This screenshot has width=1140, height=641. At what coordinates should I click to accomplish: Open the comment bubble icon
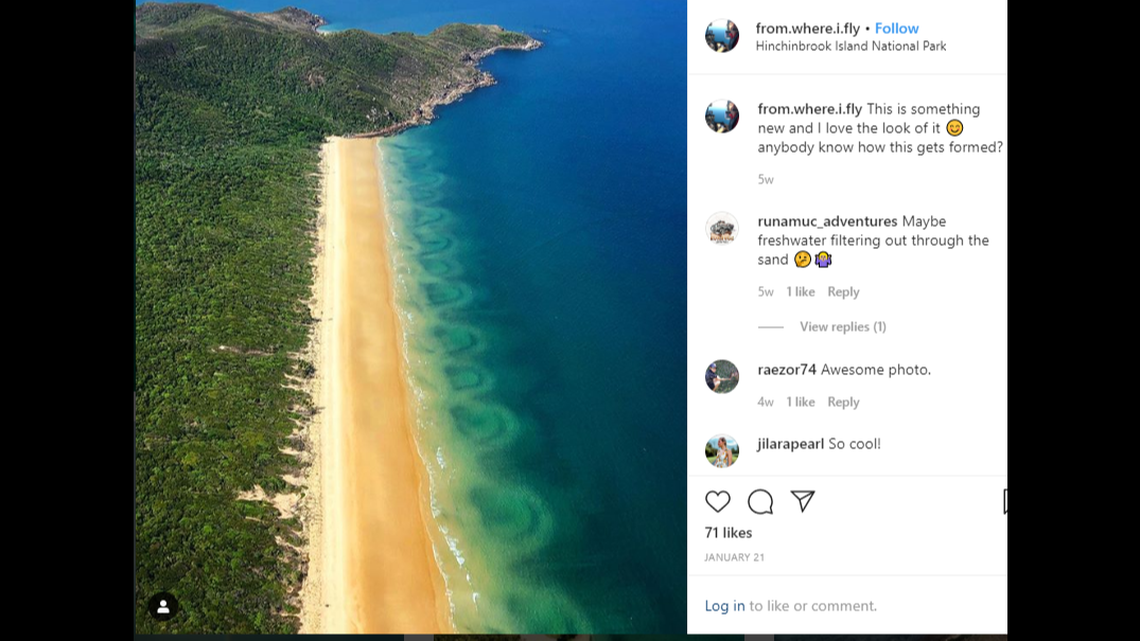click(760, 501)
